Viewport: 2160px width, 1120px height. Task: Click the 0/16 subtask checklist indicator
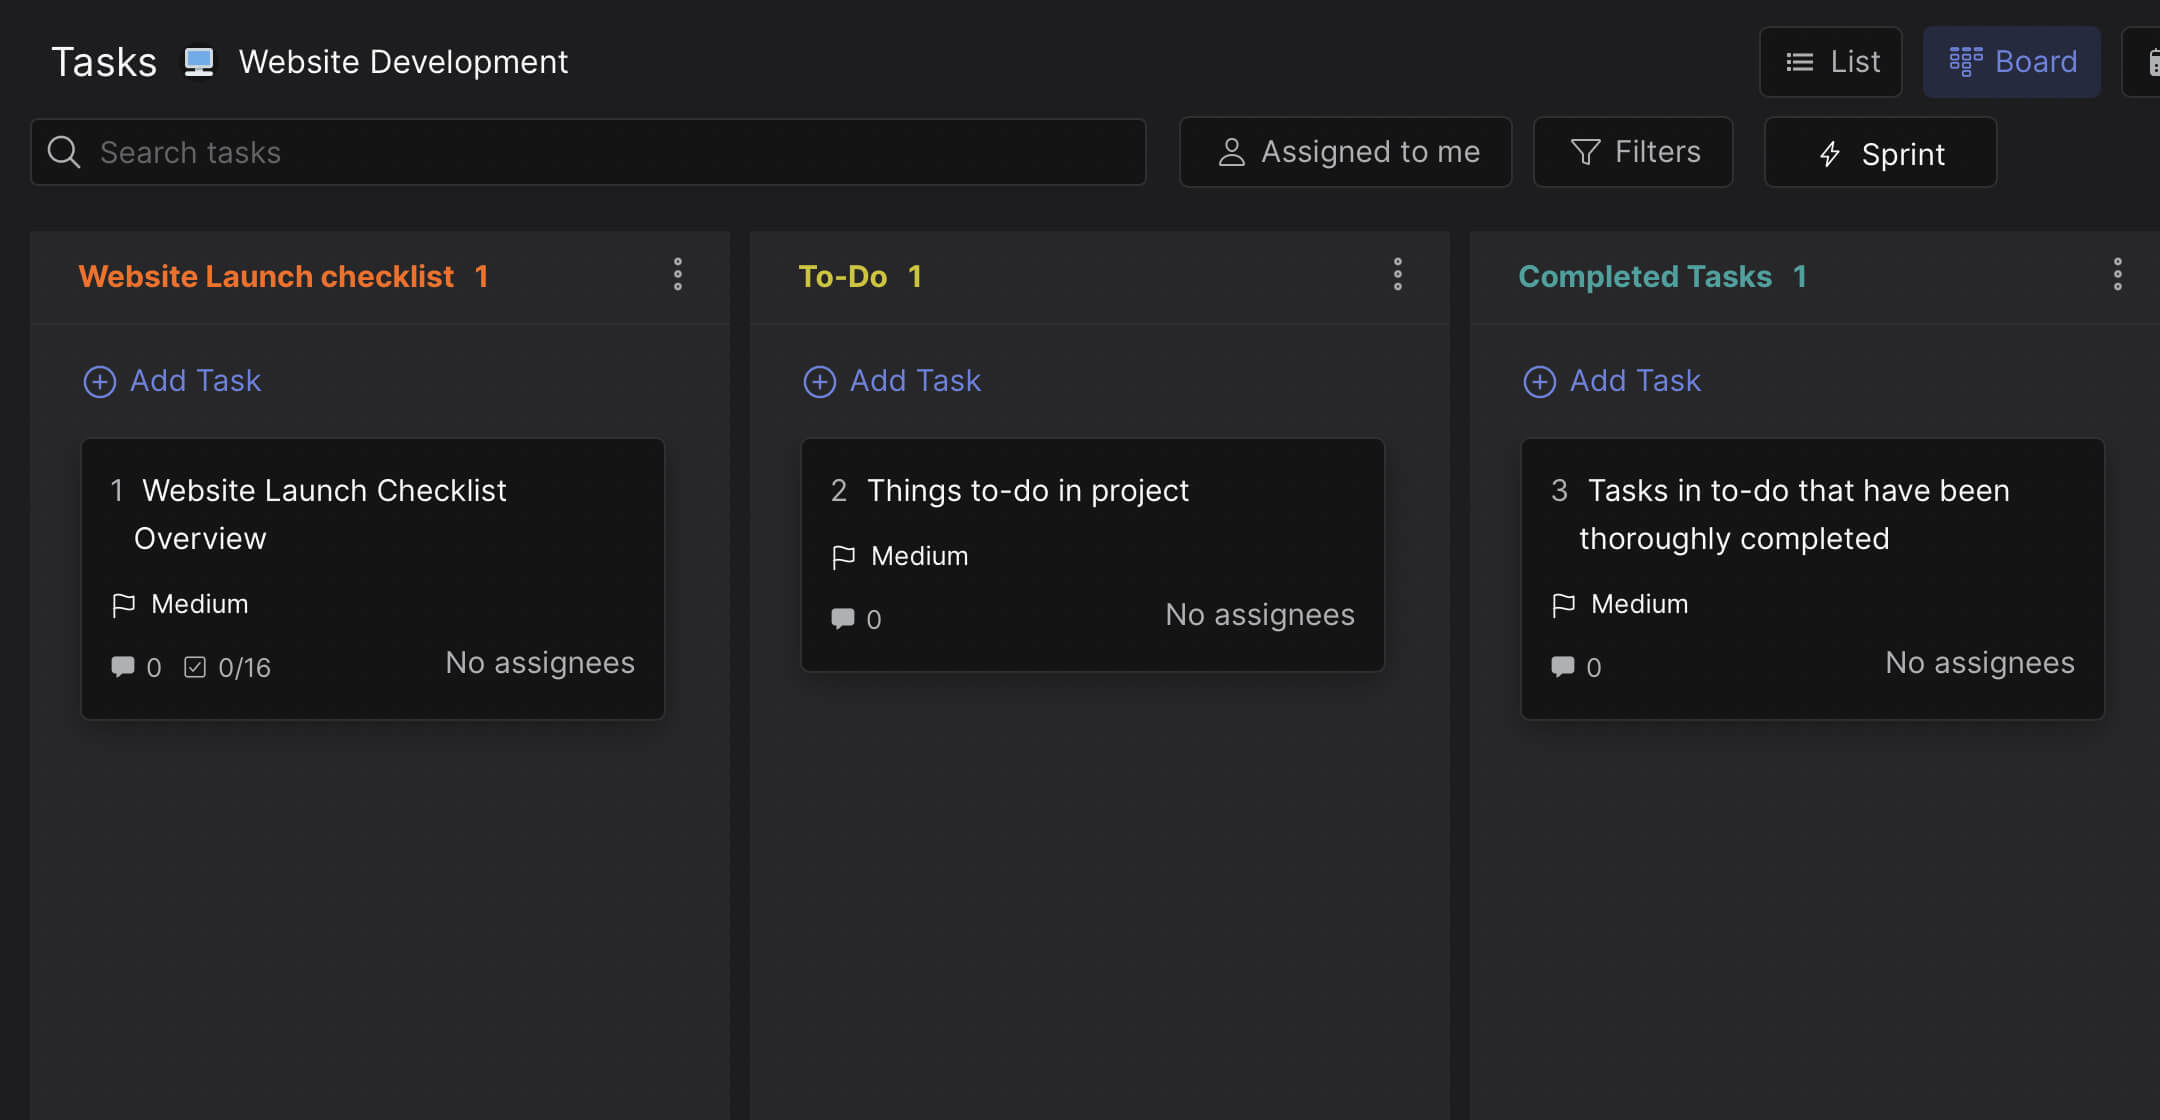[228, 666]
